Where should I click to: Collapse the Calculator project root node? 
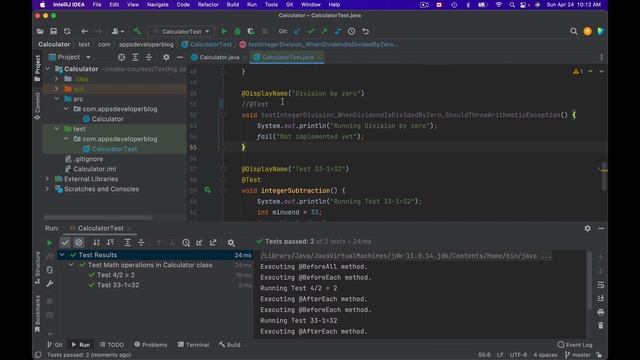tap(48, 69)
